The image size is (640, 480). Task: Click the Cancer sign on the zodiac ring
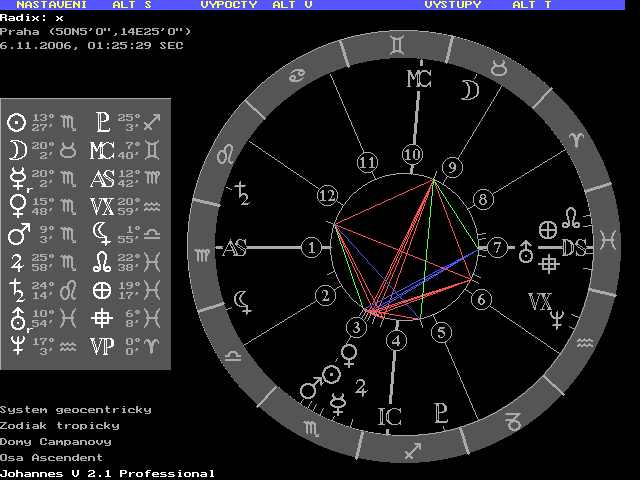[298, 75]
